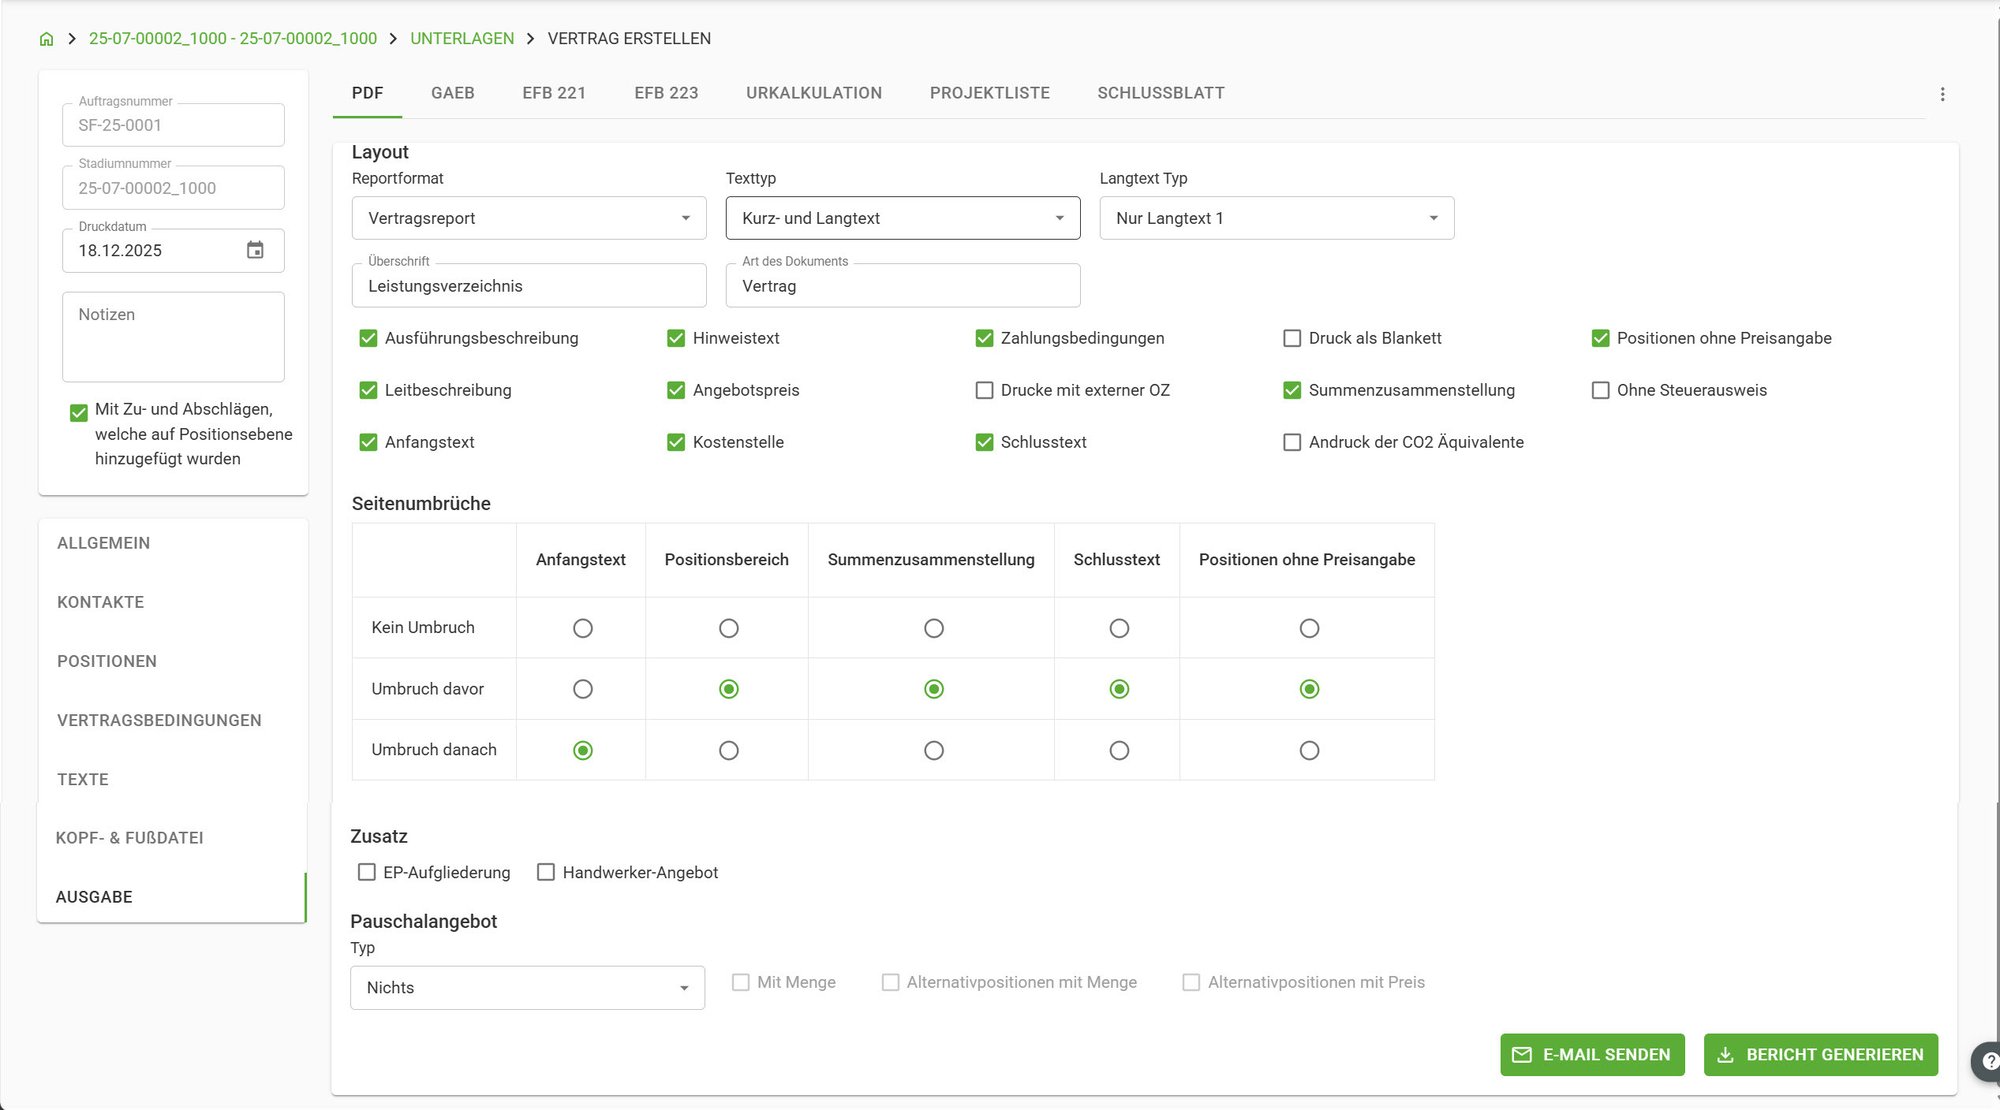Open the three-dot more options menu
2000x1110 pixels.
coord(1942,94)
